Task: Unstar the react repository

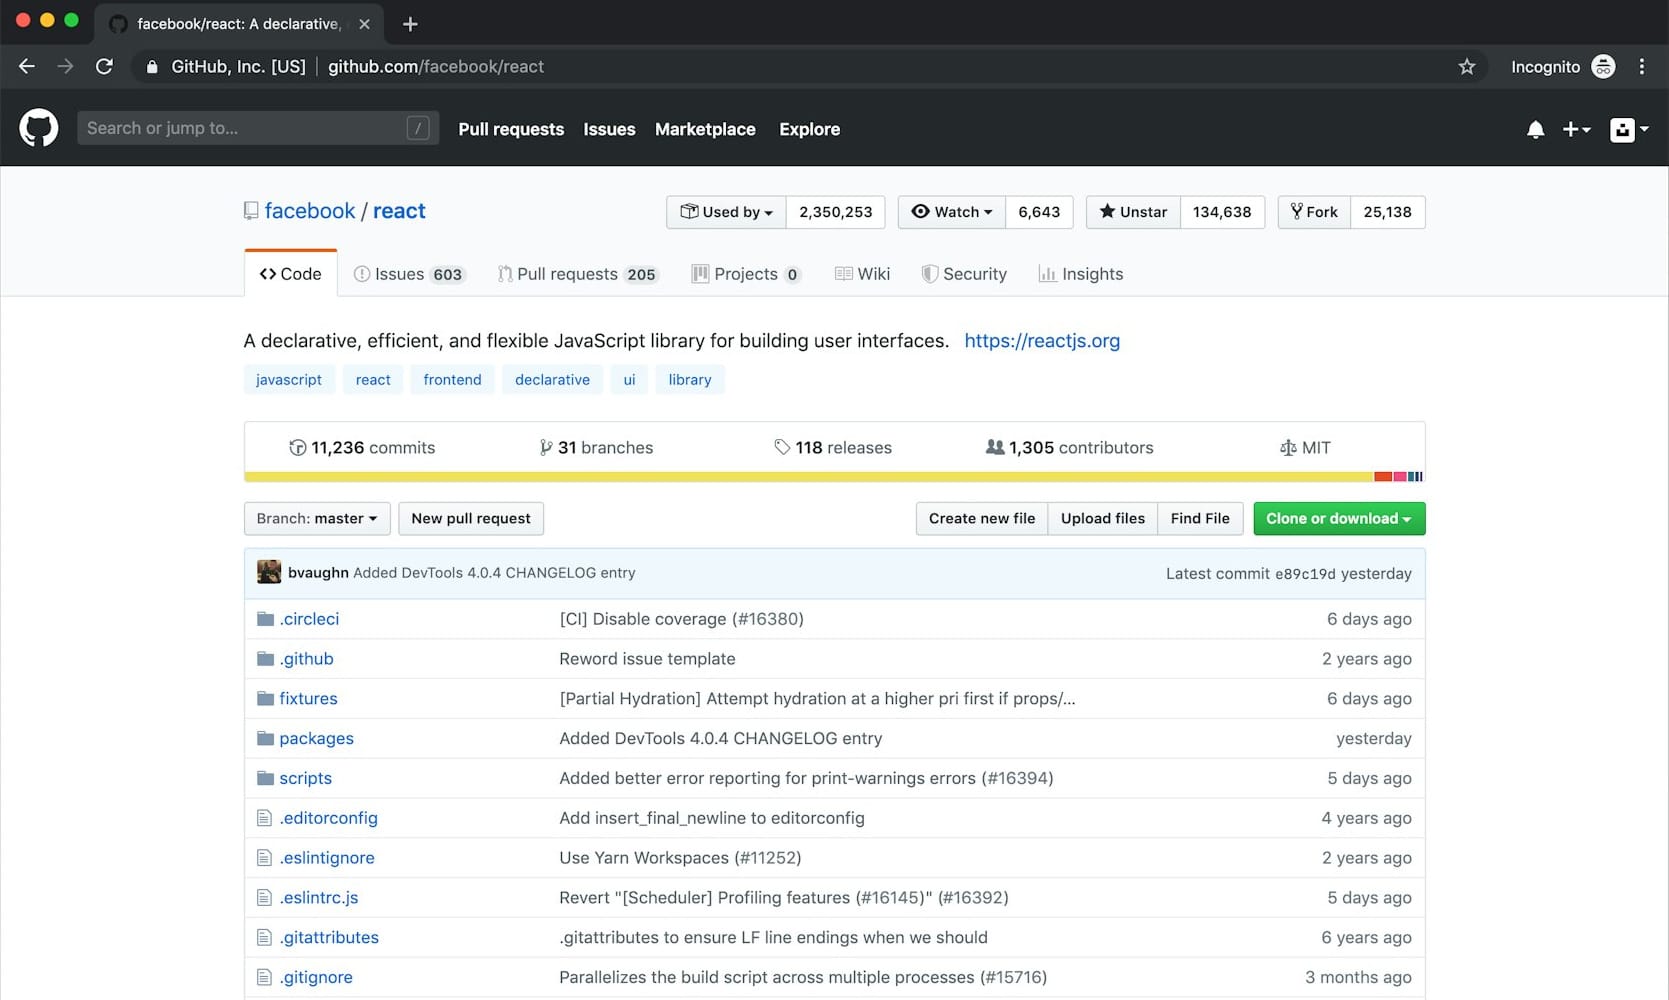Action: tap(1133, 212)
